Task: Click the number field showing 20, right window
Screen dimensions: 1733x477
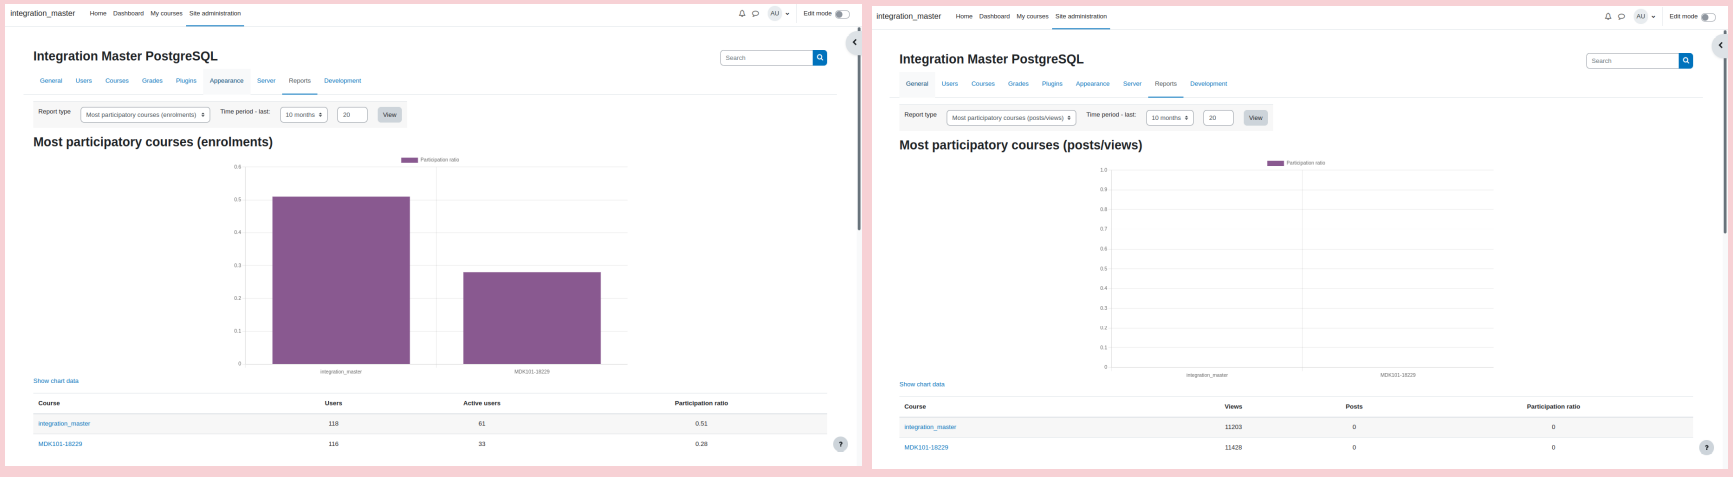Action: (x=1218, y=118)
